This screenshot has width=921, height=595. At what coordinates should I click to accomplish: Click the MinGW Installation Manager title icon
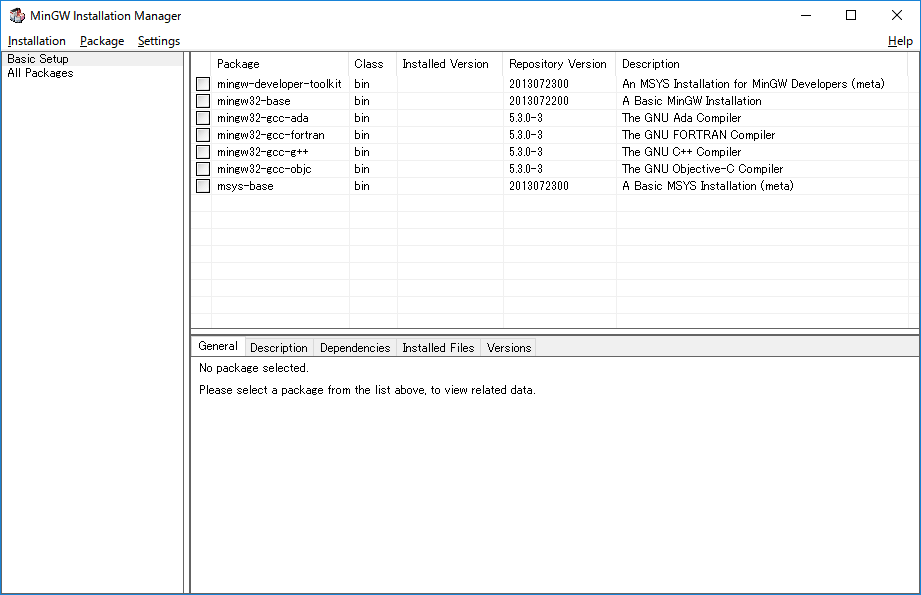point(17,16)
